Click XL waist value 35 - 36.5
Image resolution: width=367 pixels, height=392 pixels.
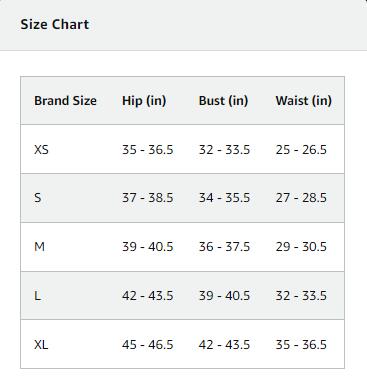301,344
